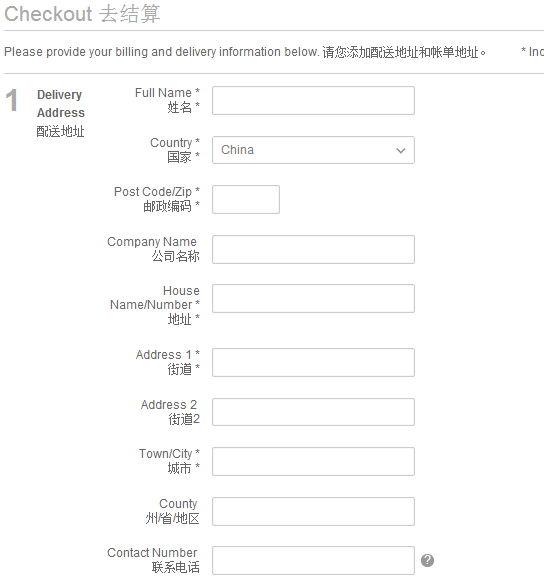Select the Company Name text box
544x577 pixels.
point(313,249)
